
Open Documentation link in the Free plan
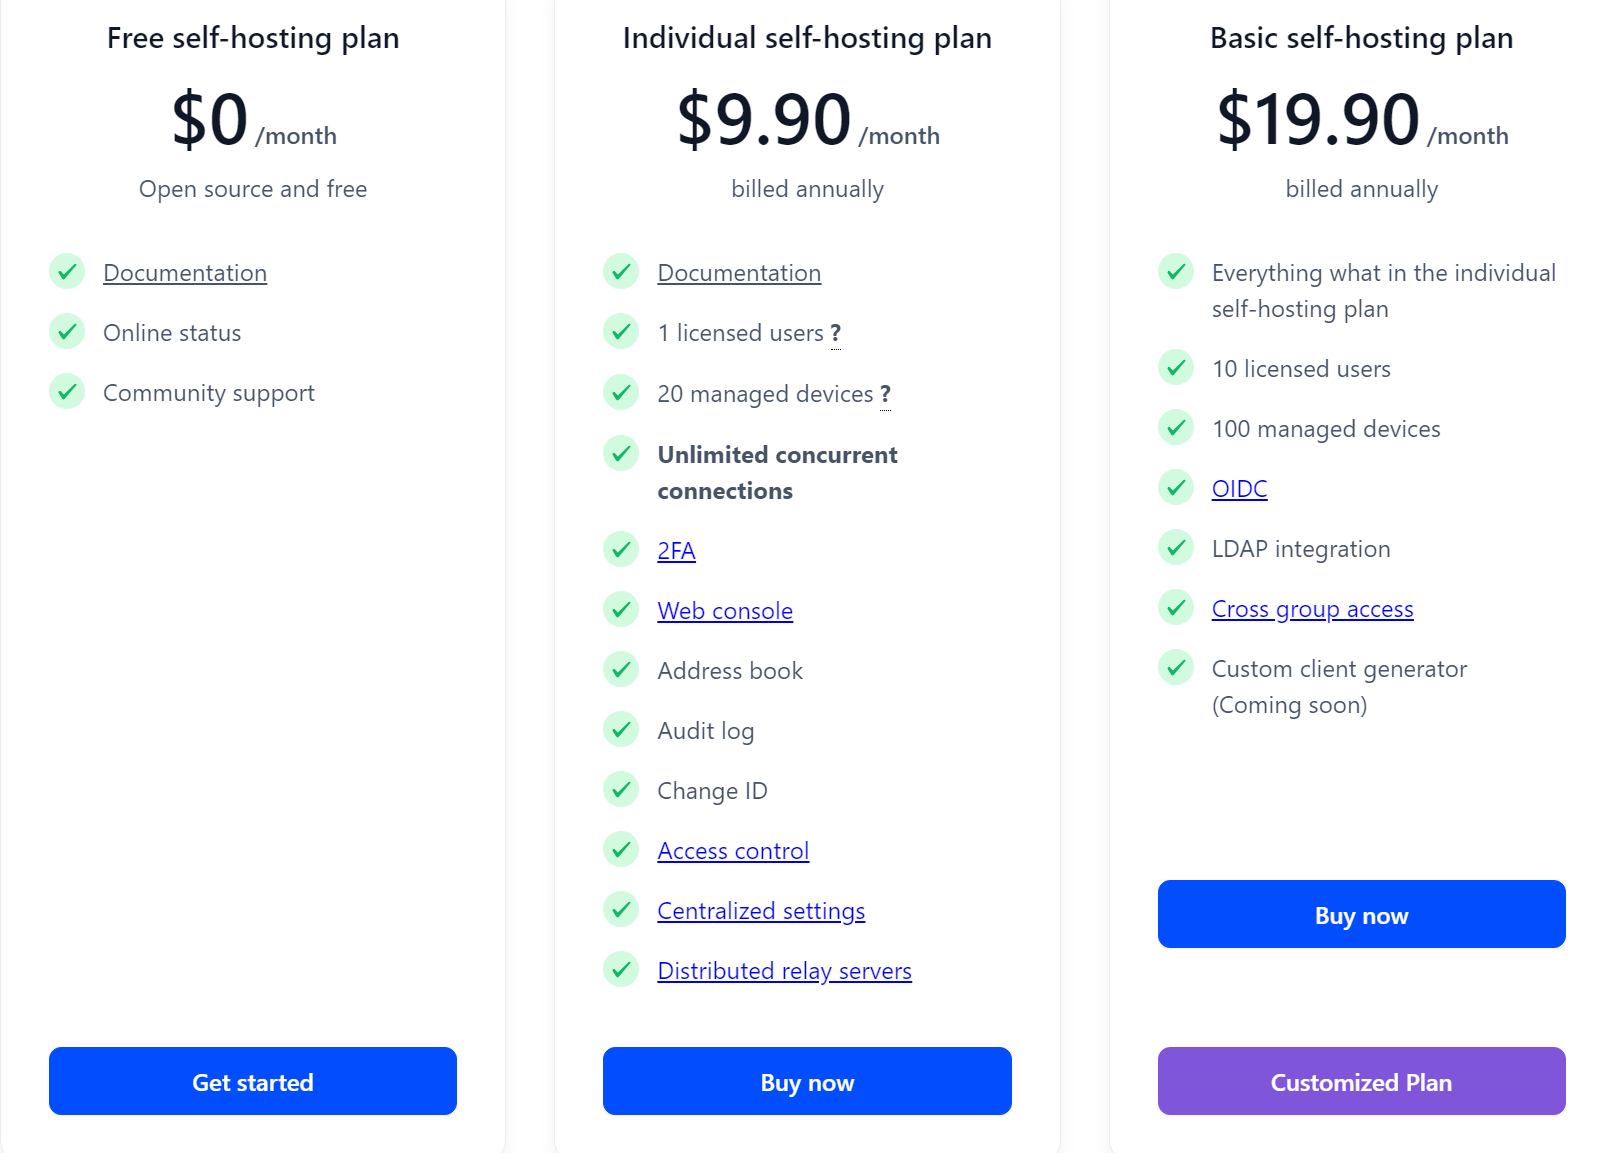pyautogui.click(x=185, y=273)
